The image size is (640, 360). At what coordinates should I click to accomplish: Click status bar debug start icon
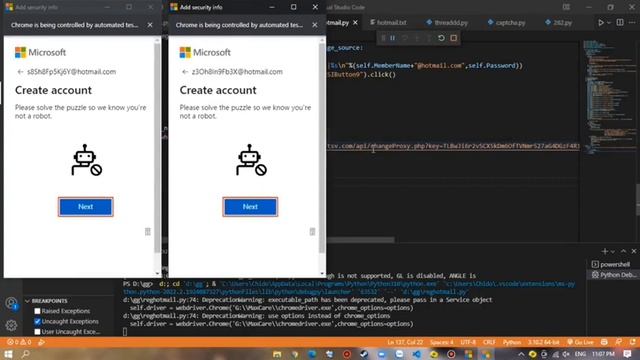tap(41, 342)
